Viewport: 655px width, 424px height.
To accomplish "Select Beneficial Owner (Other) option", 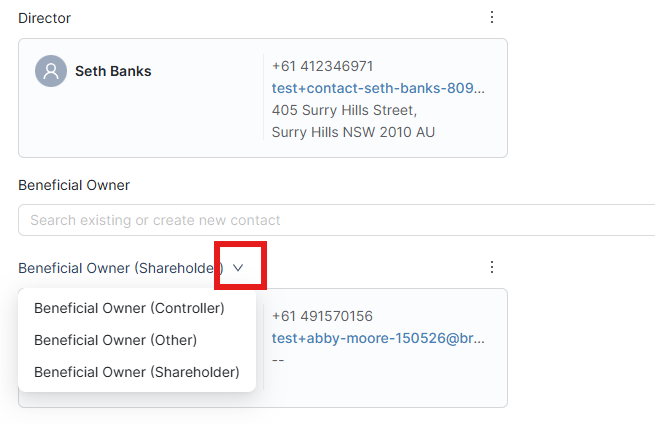I will coord(116,340).
